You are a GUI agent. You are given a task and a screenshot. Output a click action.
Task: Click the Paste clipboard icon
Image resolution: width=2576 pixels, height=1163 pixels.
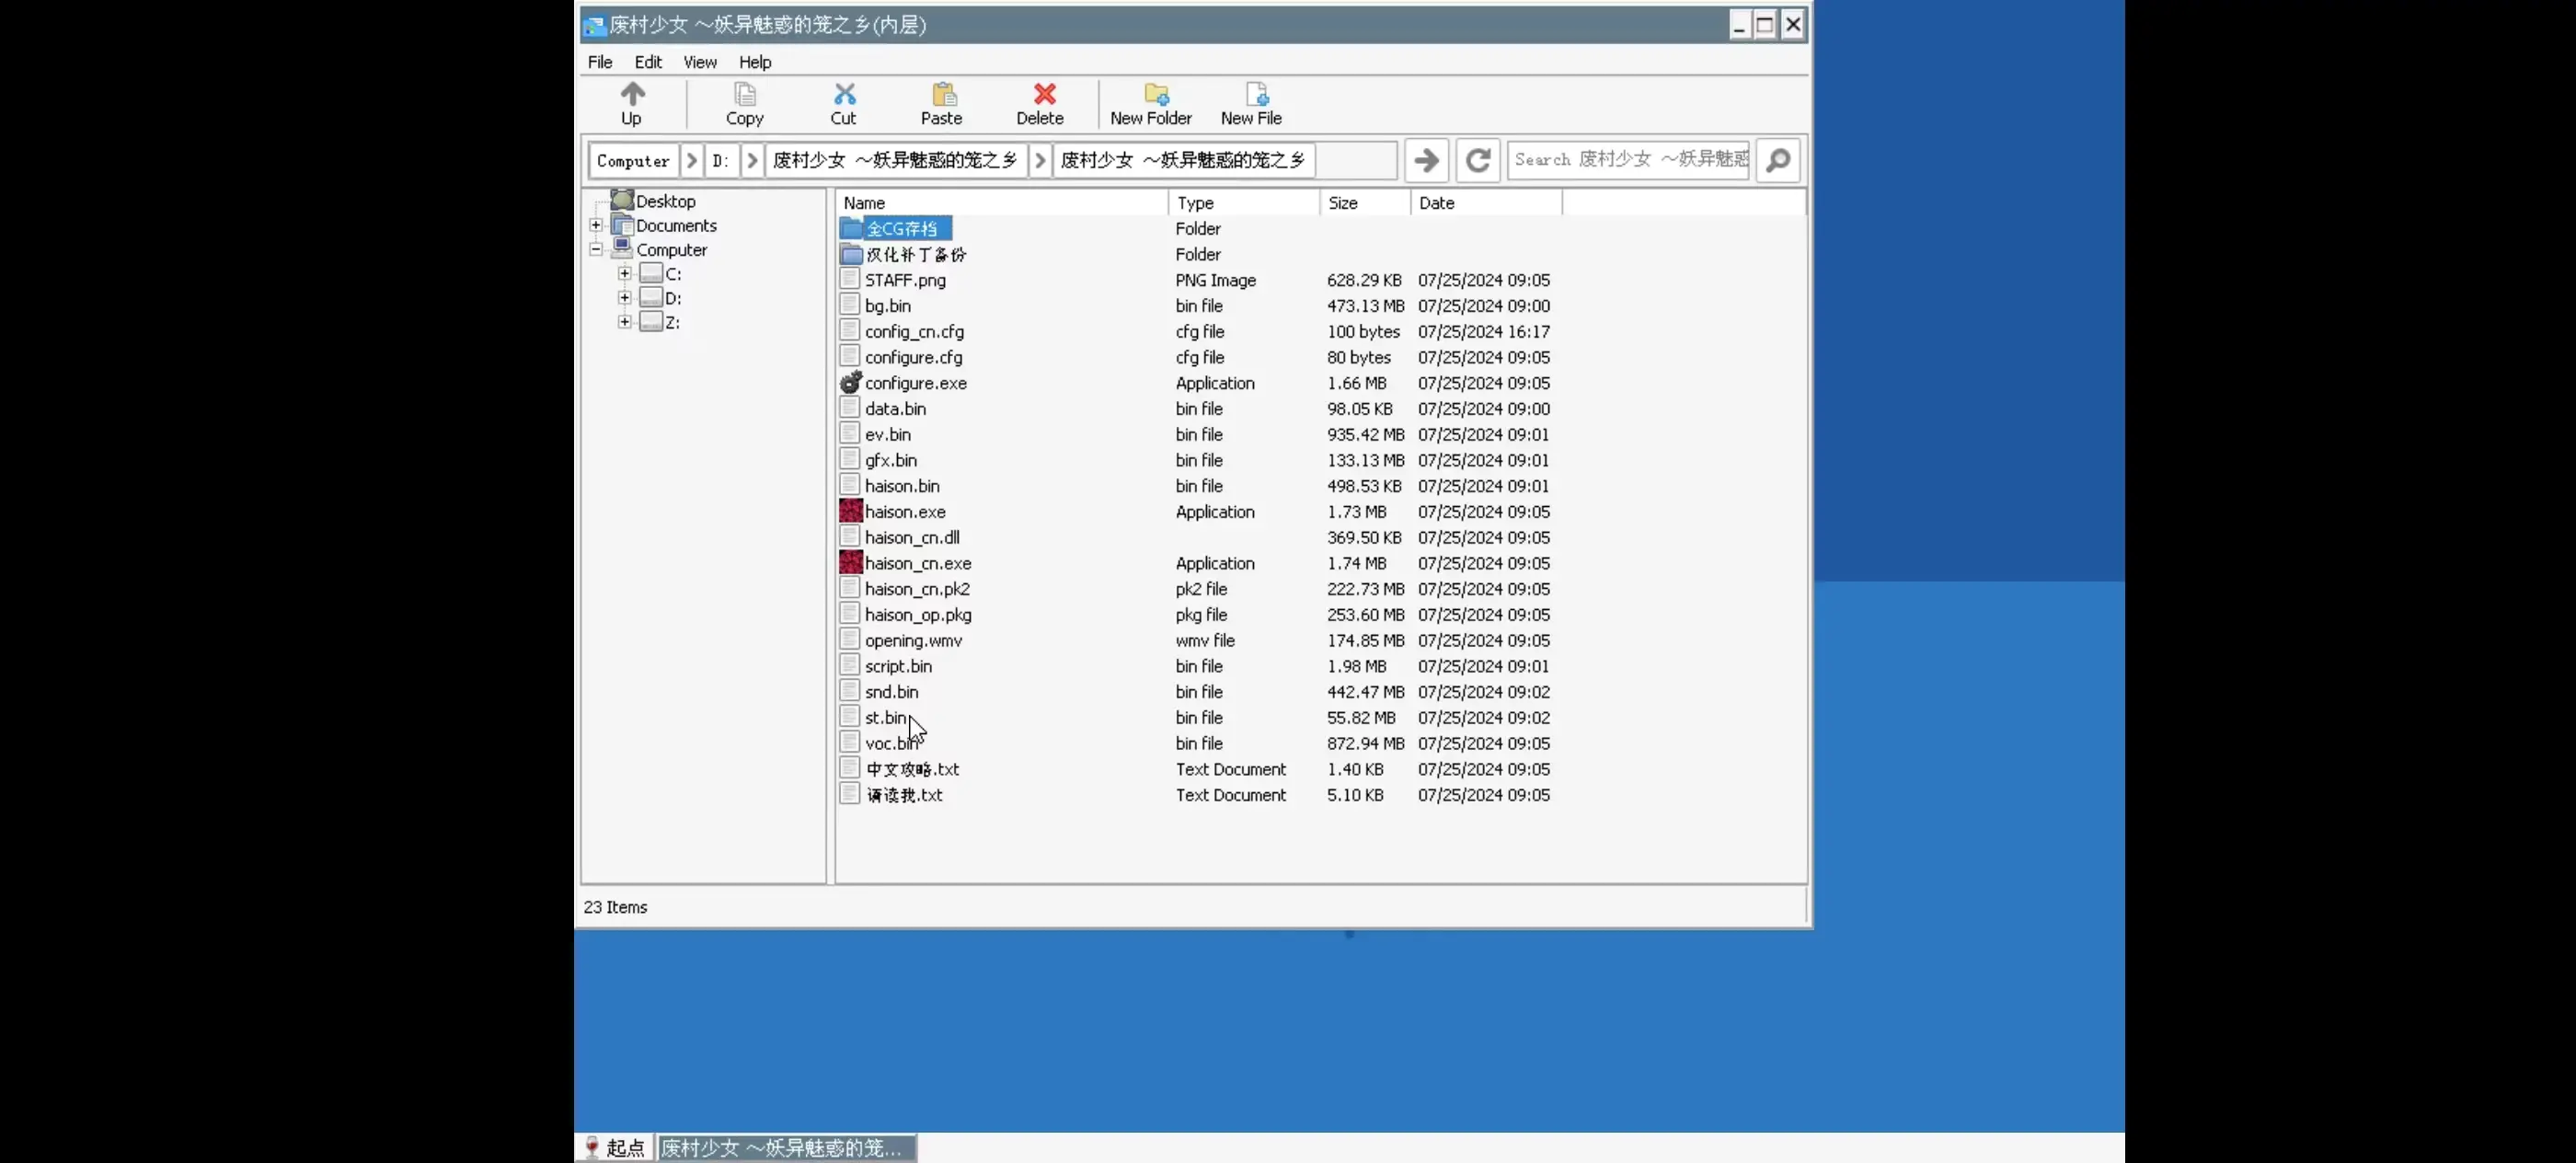coord(942,95)
